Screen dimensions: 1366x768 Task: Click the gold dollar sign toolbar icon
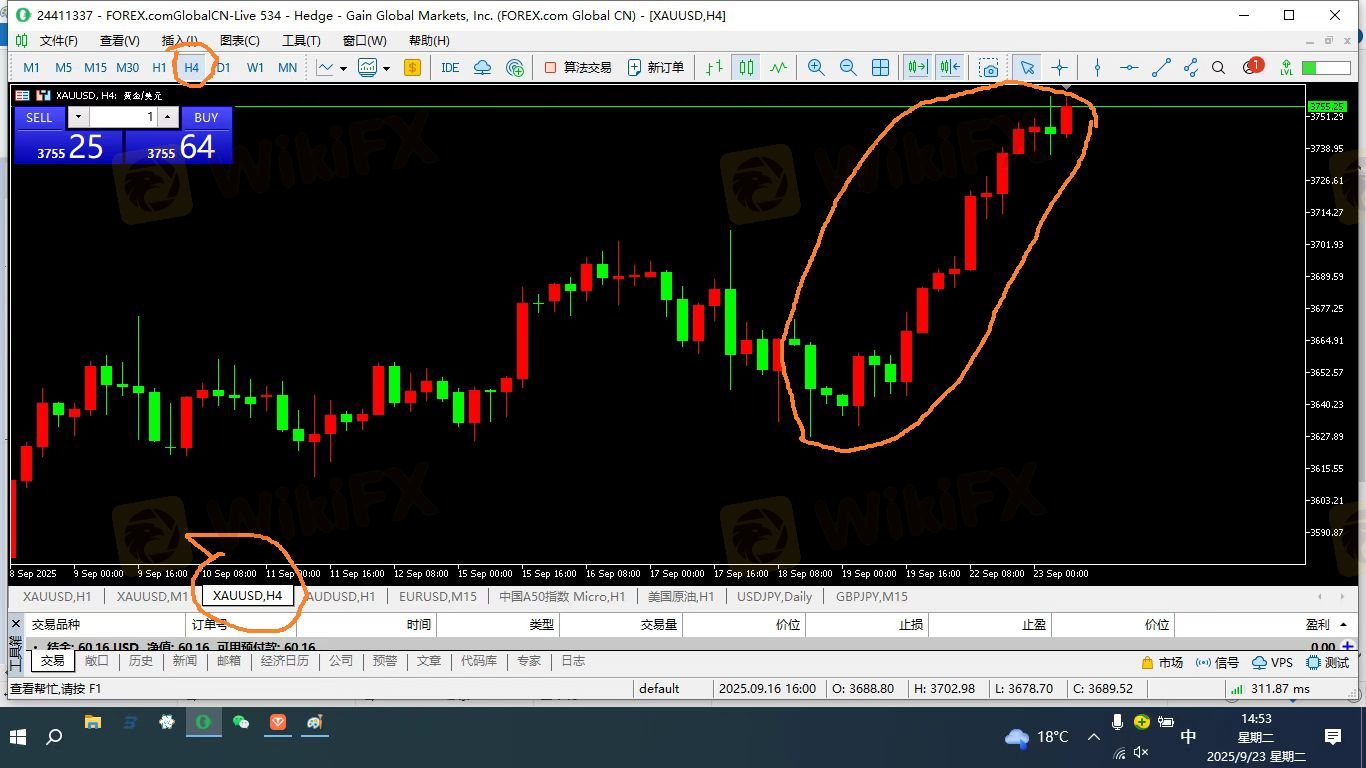[412, 68]
